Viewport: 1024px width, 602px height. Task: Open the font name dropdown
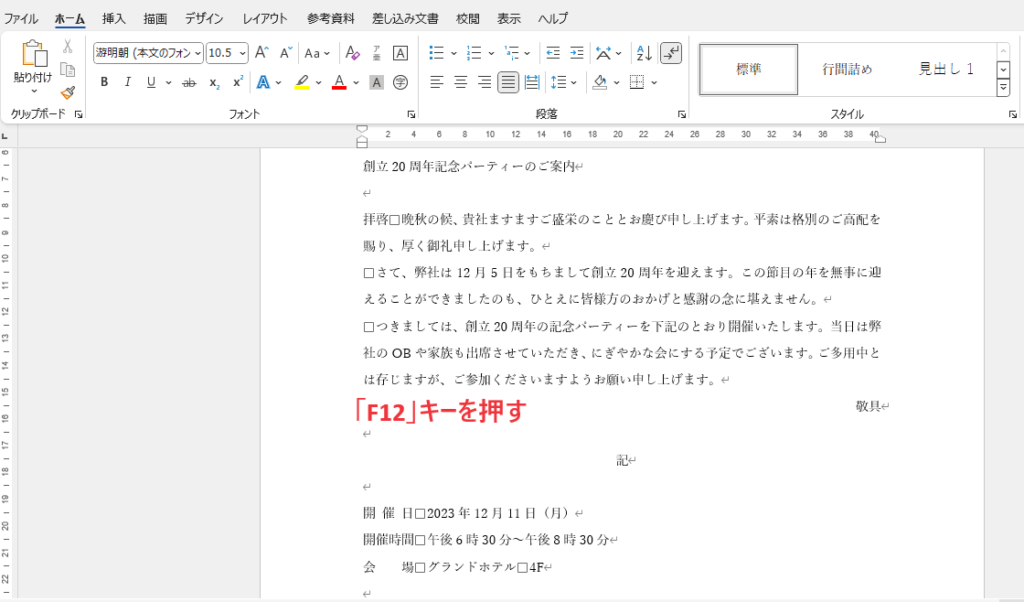pos(198,54)
